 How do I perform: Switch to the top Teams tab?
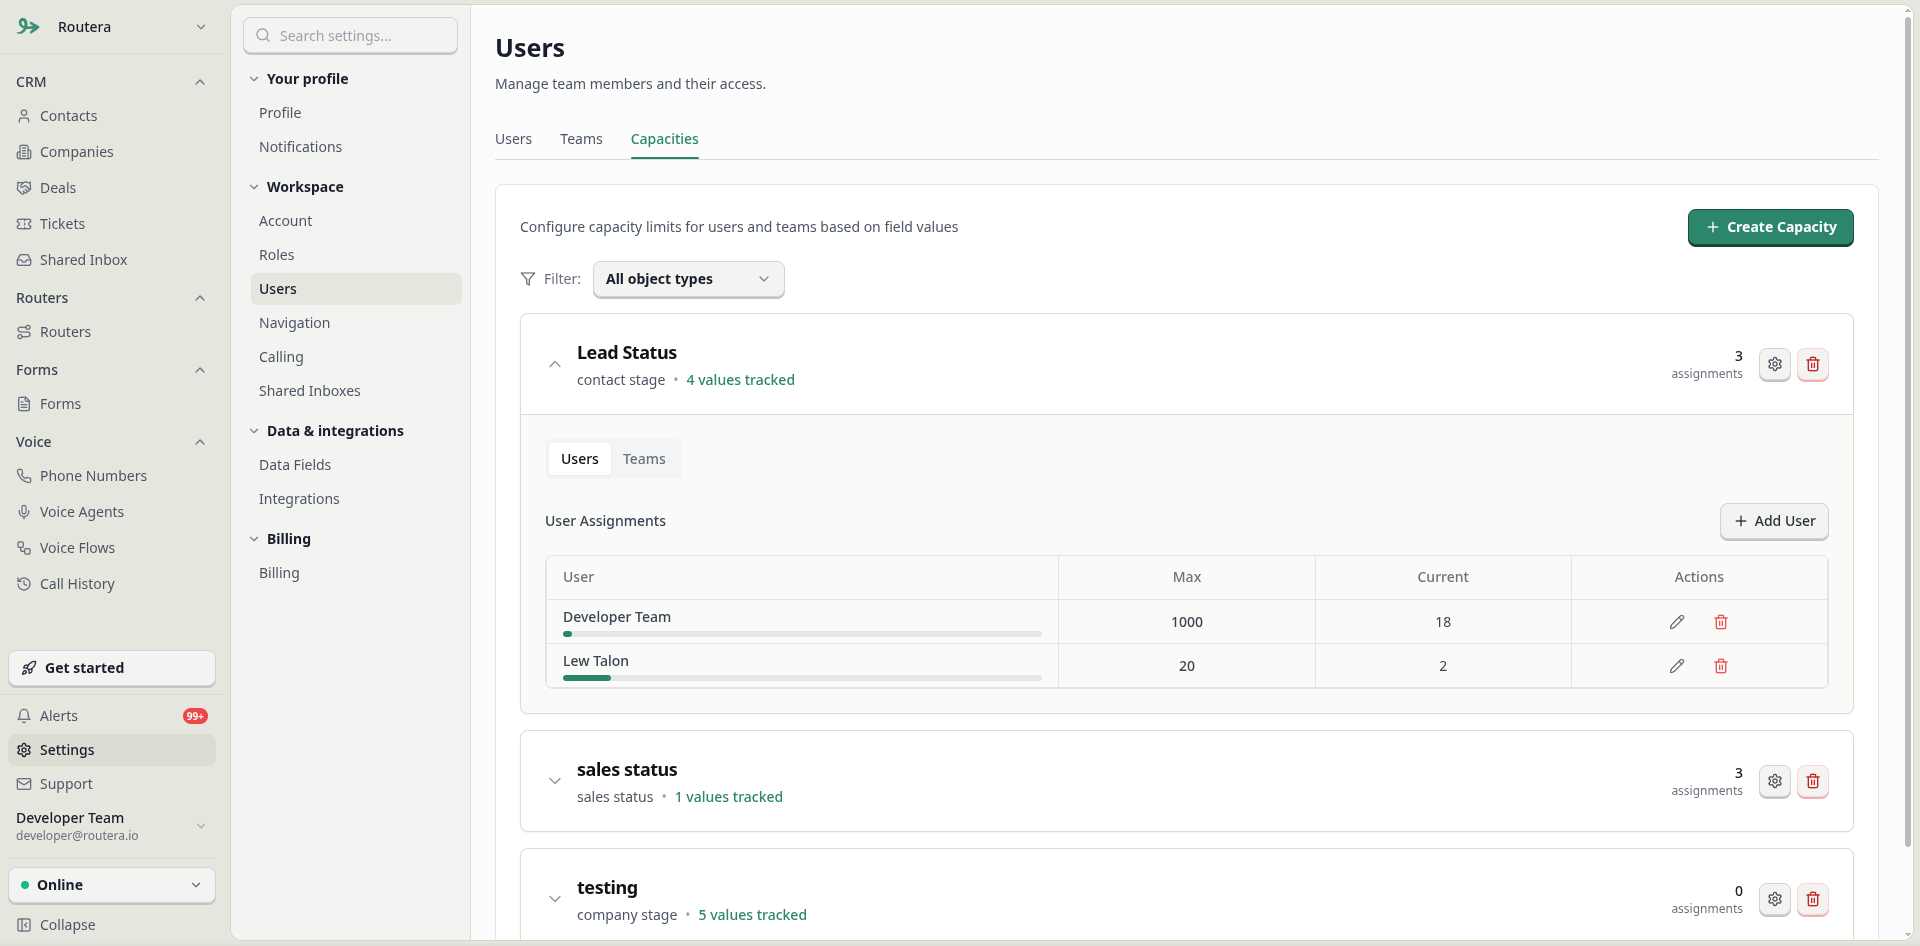[581, 139]
